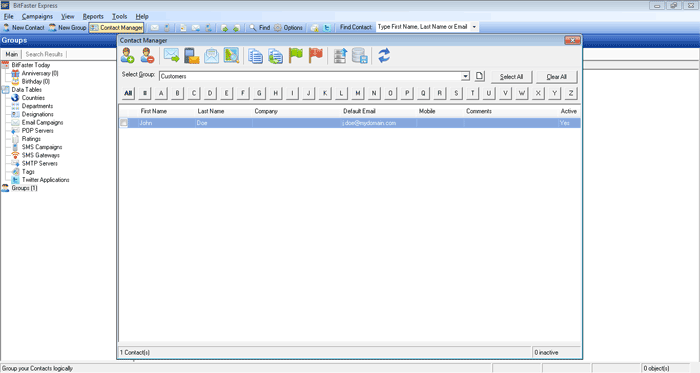Open the Select Group dropdown

(465, 76)
